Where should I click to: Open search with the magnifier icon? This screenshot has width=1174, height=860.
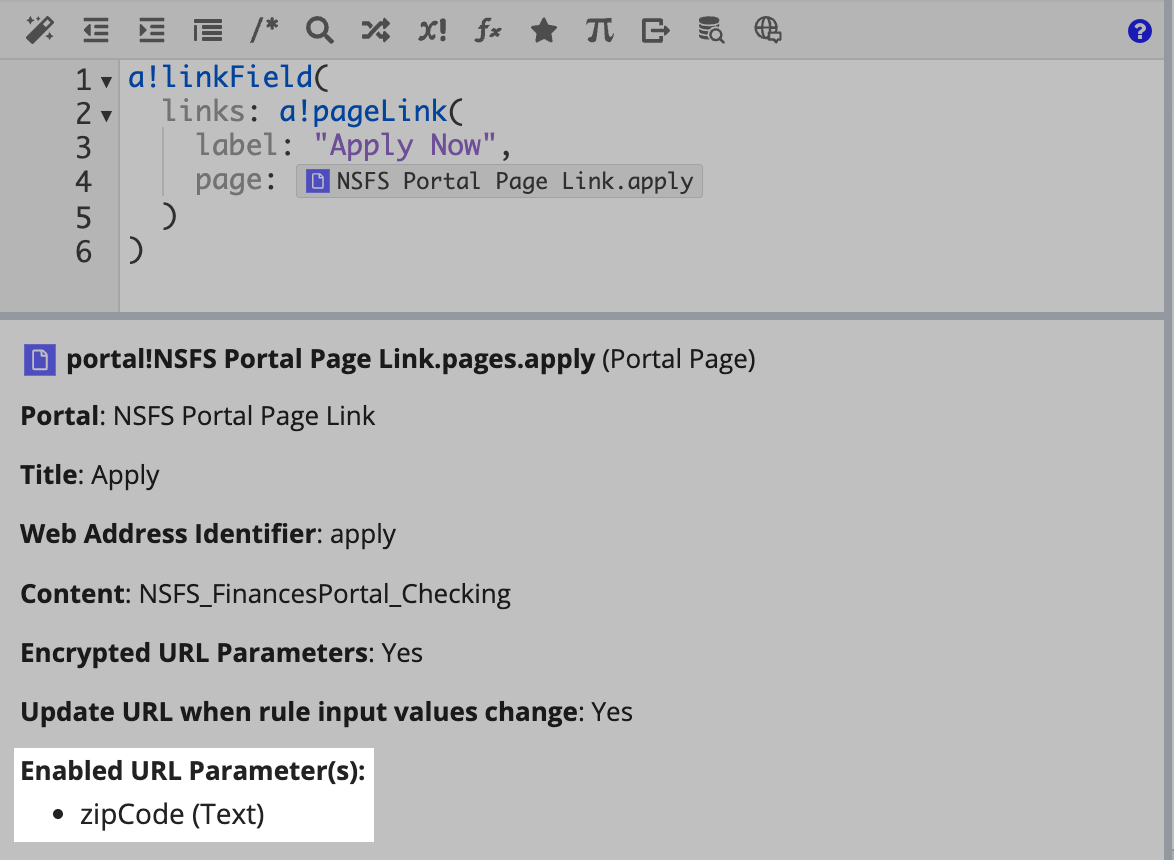coord(320,31)
